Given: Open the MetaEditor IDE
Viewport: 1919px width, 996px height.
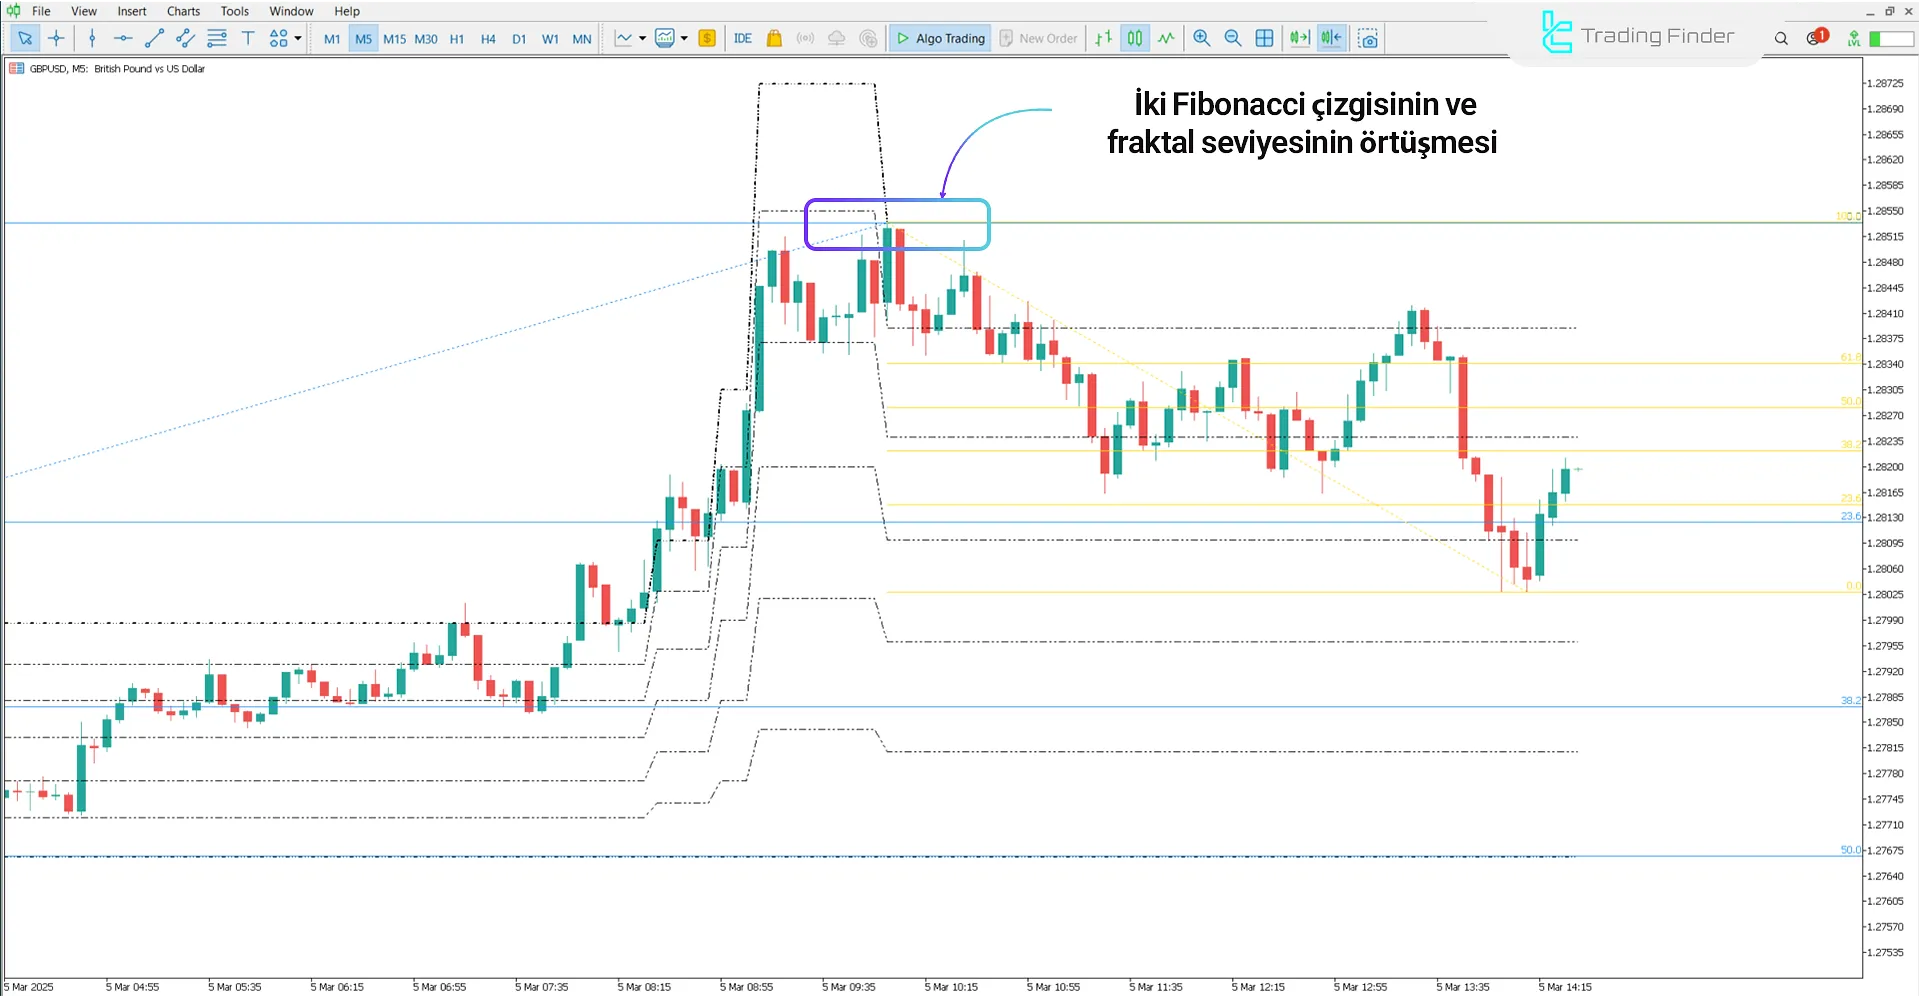Looking at the screenshot, I should pos(742,39).
